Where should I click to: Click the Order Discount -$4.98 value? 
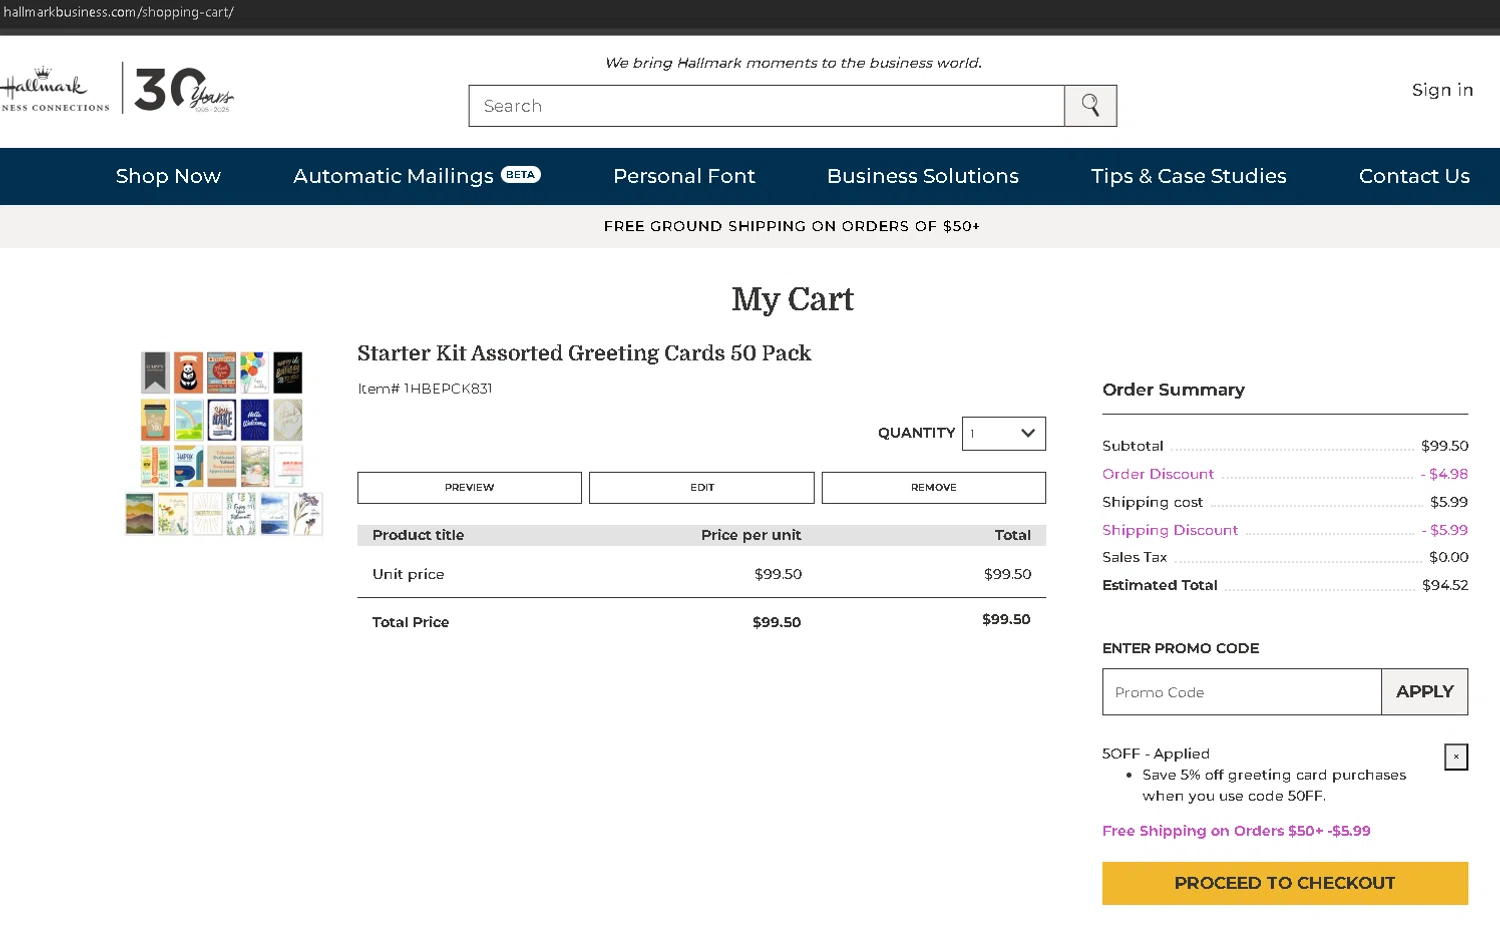pos(1444,474)
